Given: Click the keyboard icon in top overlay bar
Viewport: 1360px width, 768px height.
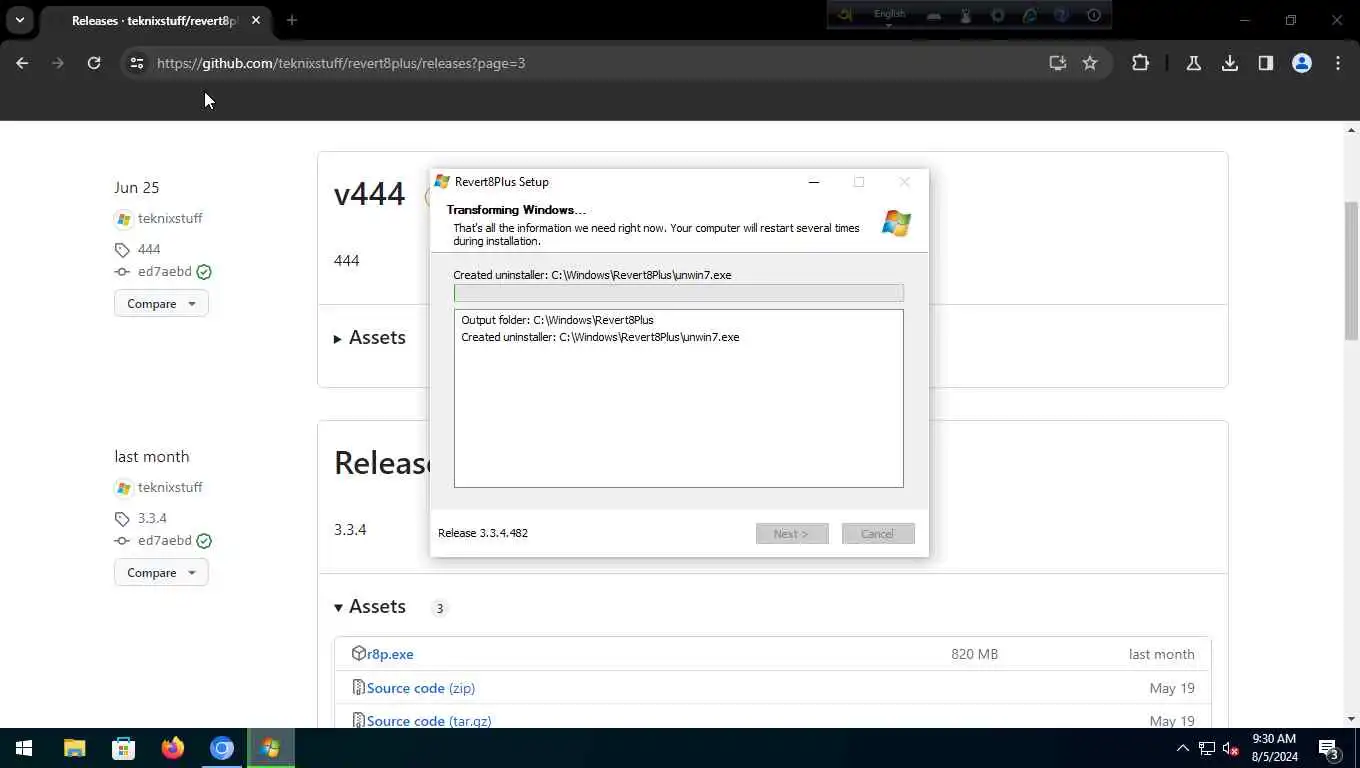Looking at the screenshot, I should point(933,15).
